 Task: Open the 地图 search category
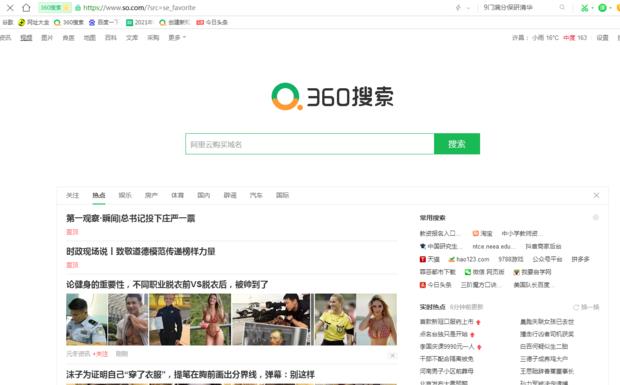click(89, 38)
